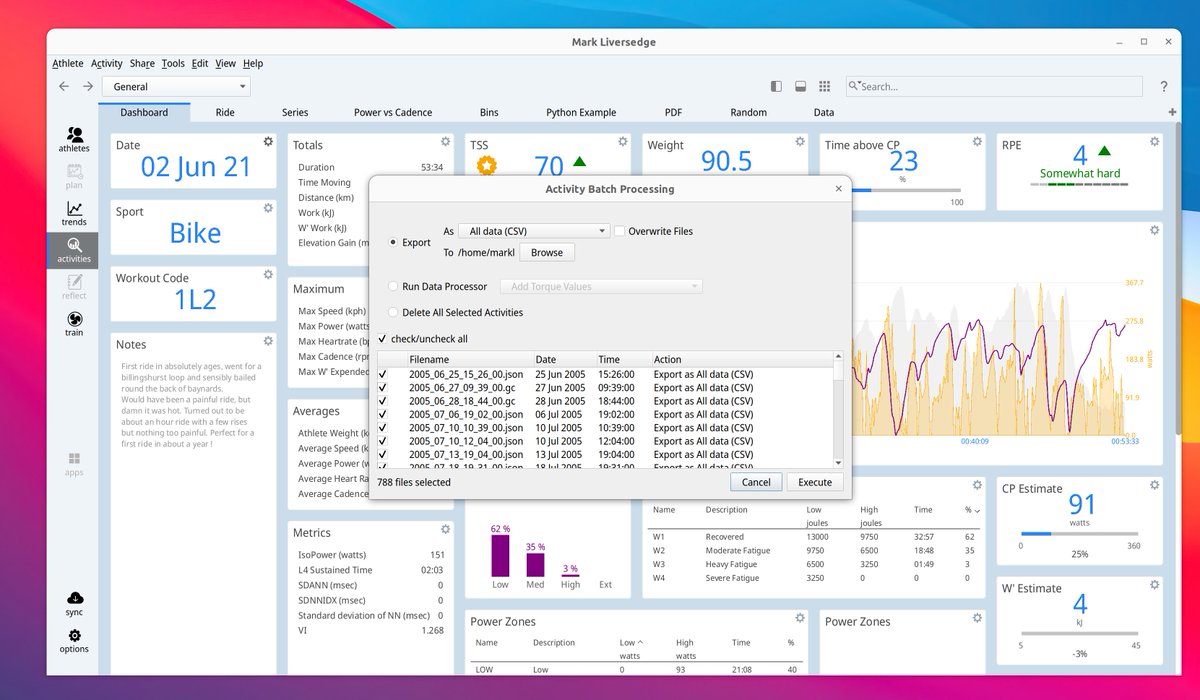1200x700 pixels.
Task: Open the train view in sidebar
Action: point(74,324)
